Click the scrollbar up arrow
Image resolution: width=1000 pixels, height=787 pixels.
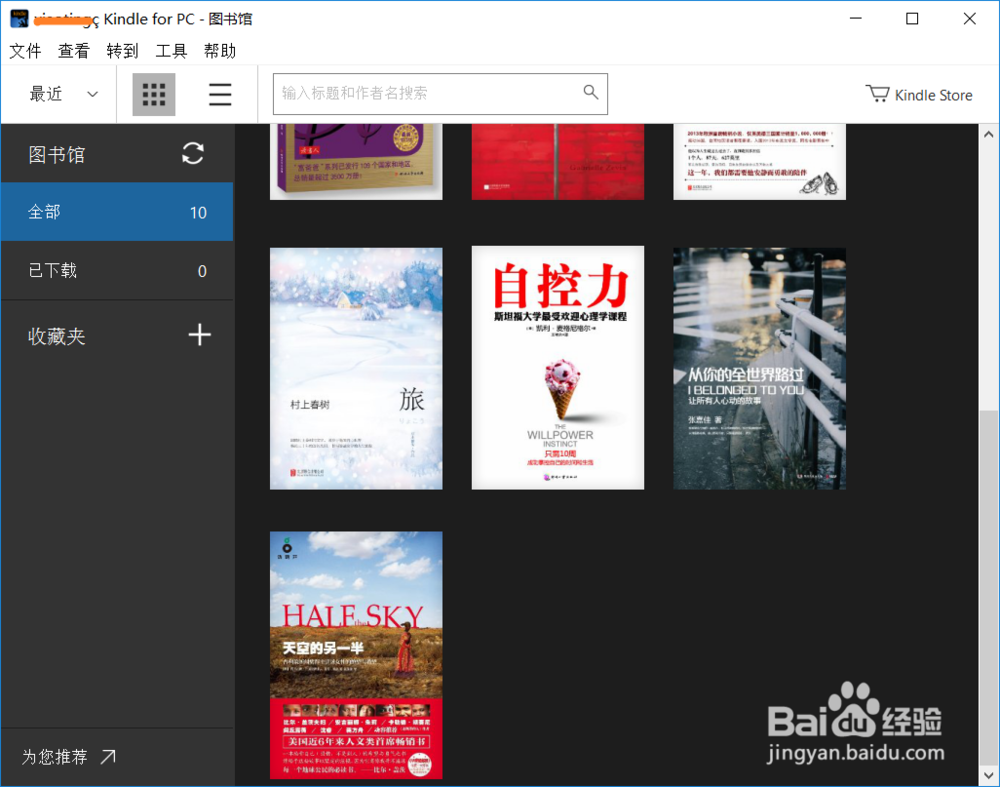(x=989, y=135)
